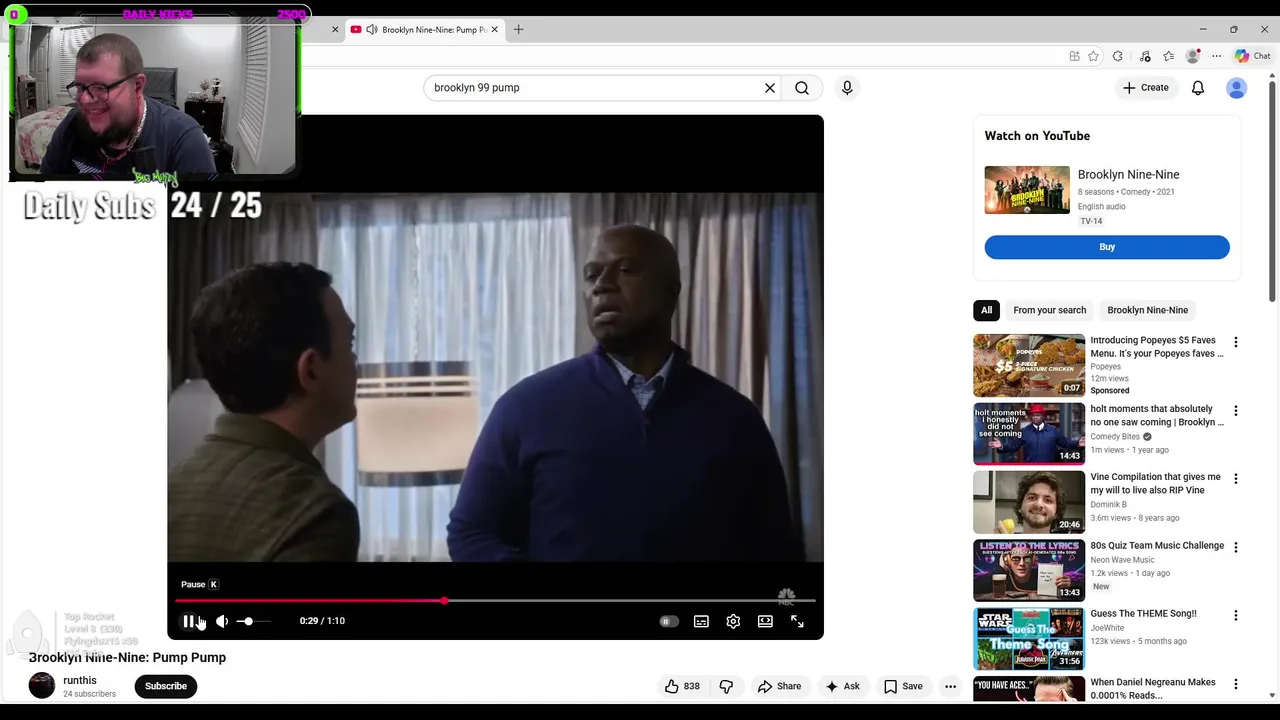
Task: Open the Brooklyn Nine-Nine show poster
Action: point(1027,190)
